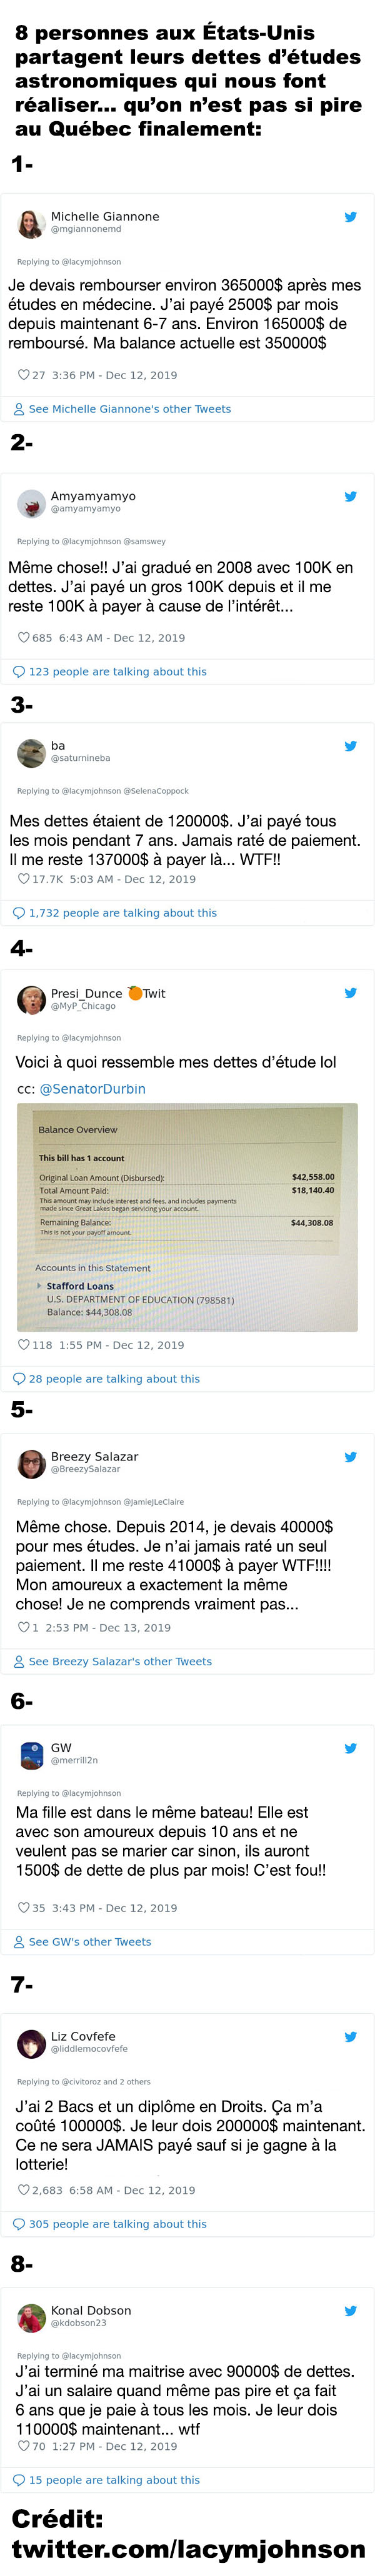Click Twitter bird icon on Michelle Giannone's tweet
Viewport: 375px width, 2576px height.
(351, 217)
